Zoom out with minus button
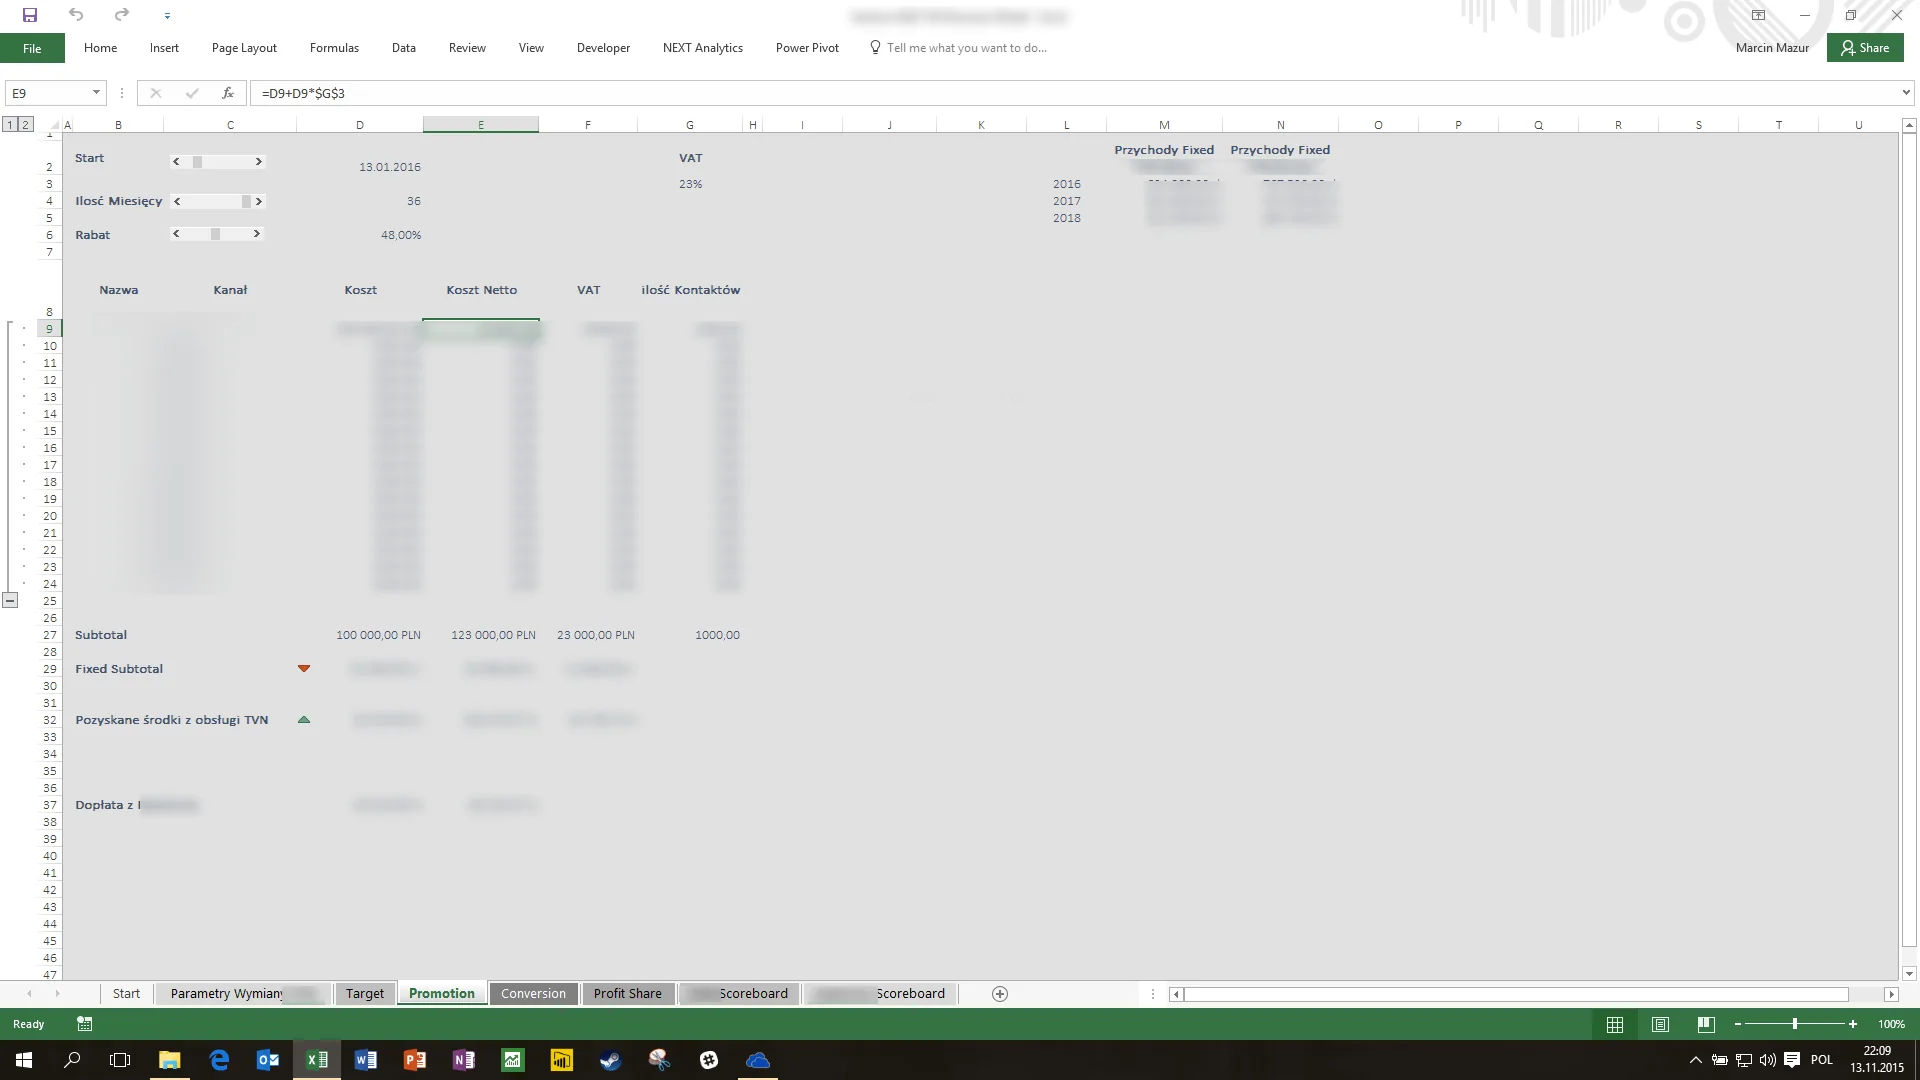The height and width of the screenshot is (1080, 1920). (1738, 1024)
